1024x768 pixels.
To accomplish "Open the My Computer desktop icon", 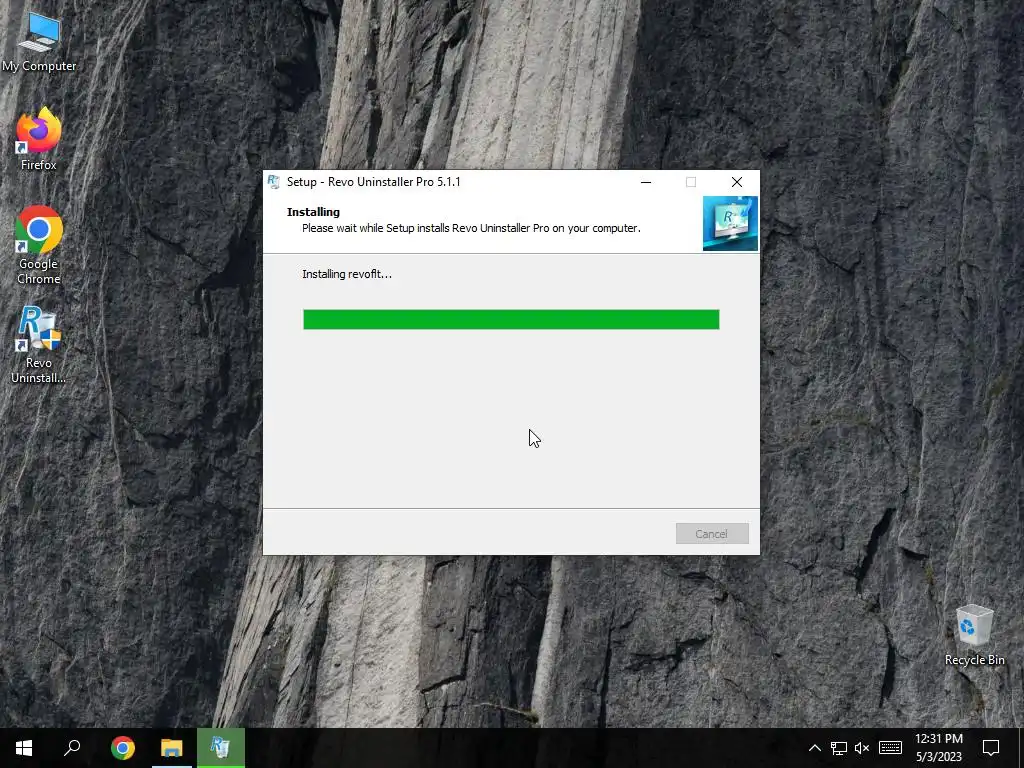I will click(x=39, y=43).
